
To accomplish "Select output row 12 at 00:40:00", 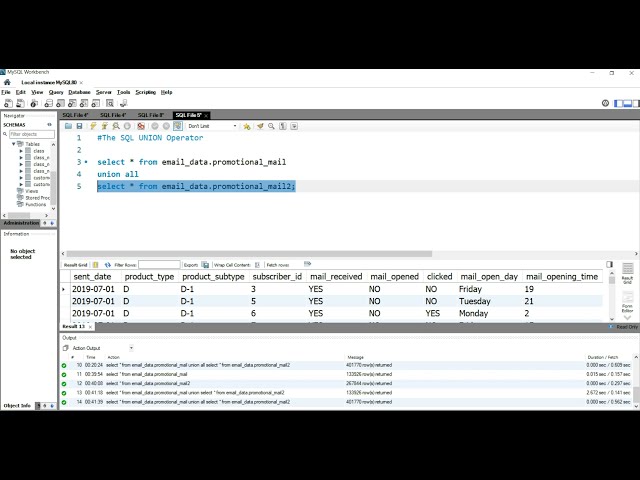I will 347,383.
